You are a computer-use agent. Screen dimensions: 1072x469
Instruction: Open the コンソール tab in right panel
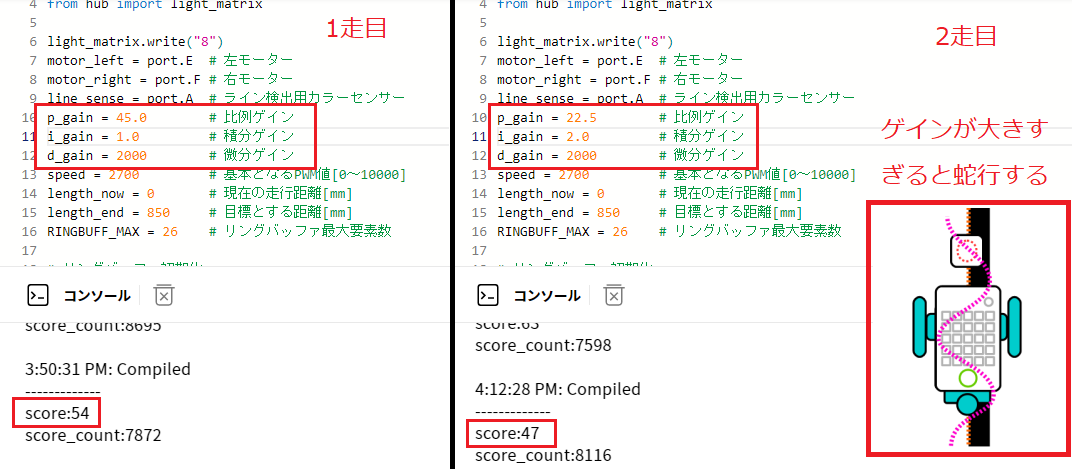(546, 295)
